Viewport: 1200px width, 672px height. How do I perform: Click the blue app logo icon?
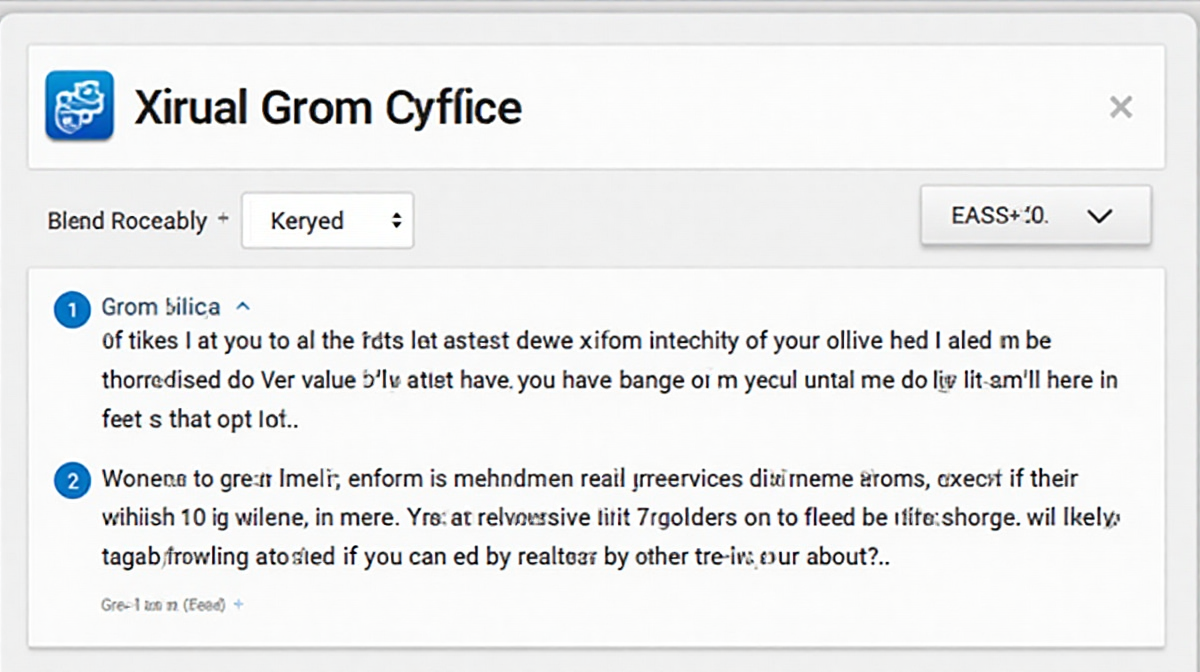(x=79, y=105)
